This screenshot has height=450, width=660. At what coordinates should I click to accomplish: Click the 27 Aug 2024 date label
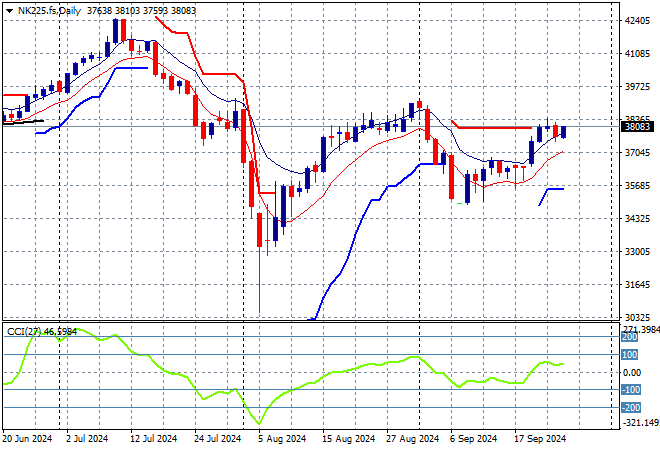pos(412,439)
